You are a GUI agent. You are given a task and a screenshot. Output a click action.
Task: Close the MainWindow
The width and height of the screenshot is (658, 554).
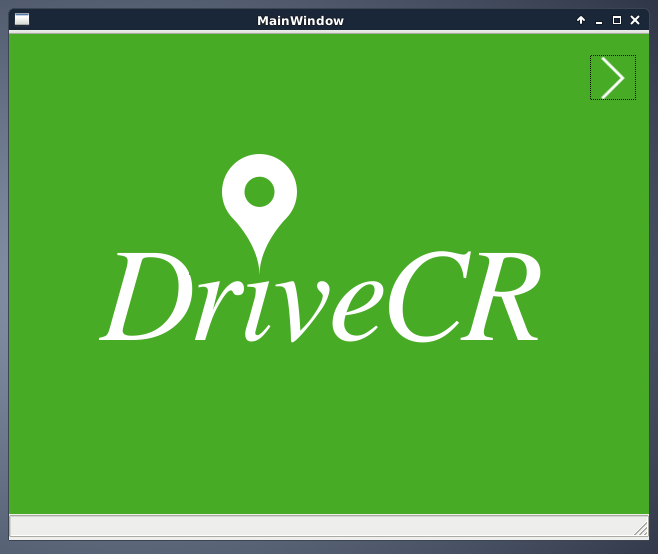[x=635, y=20]
